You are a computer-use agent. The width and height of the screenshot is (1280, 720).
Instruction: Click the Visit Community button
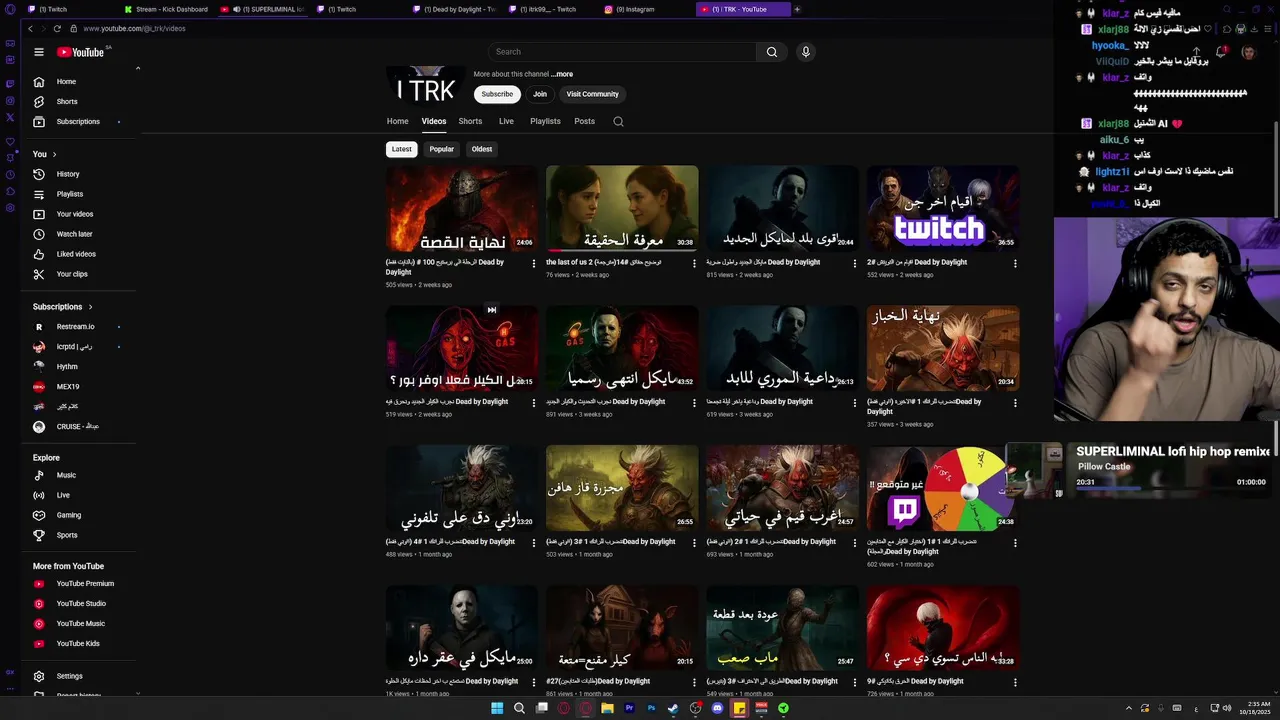[x=593, y=94]
